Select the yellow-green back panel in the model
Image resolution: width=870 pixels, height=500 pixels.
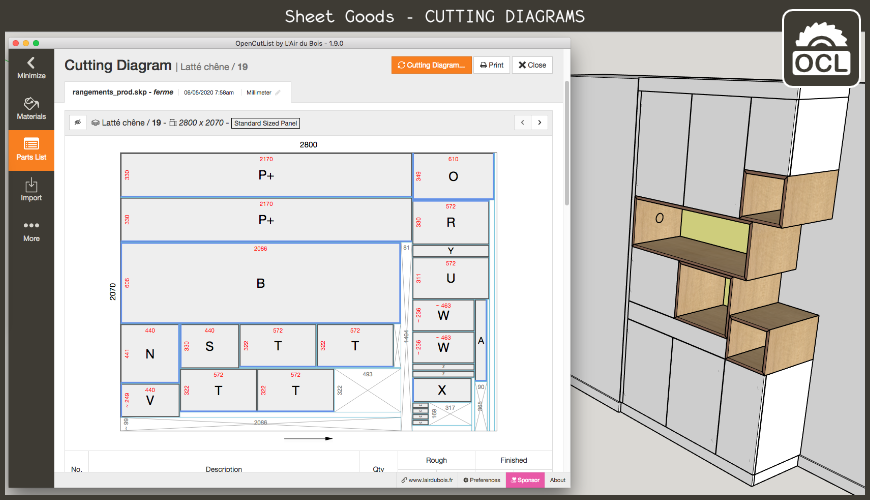pos(715,231)
